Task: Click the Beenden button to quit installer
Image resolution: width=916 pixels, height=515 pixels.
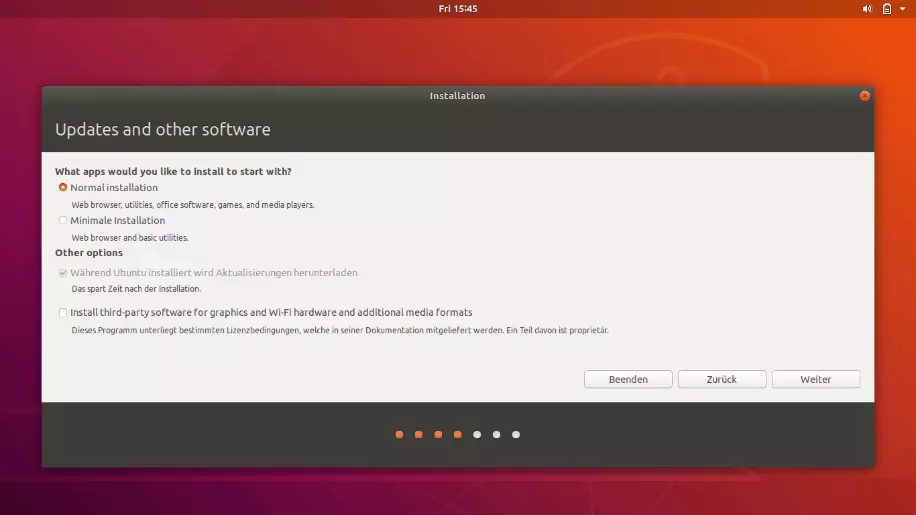Action: tap(628, 379)
